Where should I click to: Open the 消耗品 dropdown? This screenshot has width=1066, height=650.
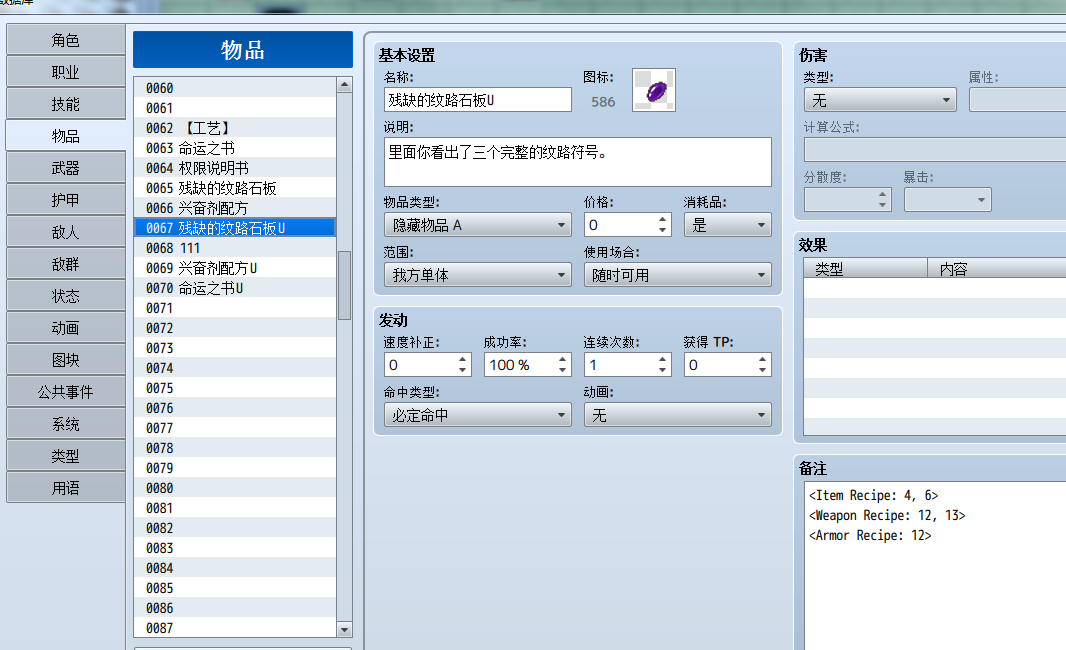pyautogui.click(x=727, y=225)
